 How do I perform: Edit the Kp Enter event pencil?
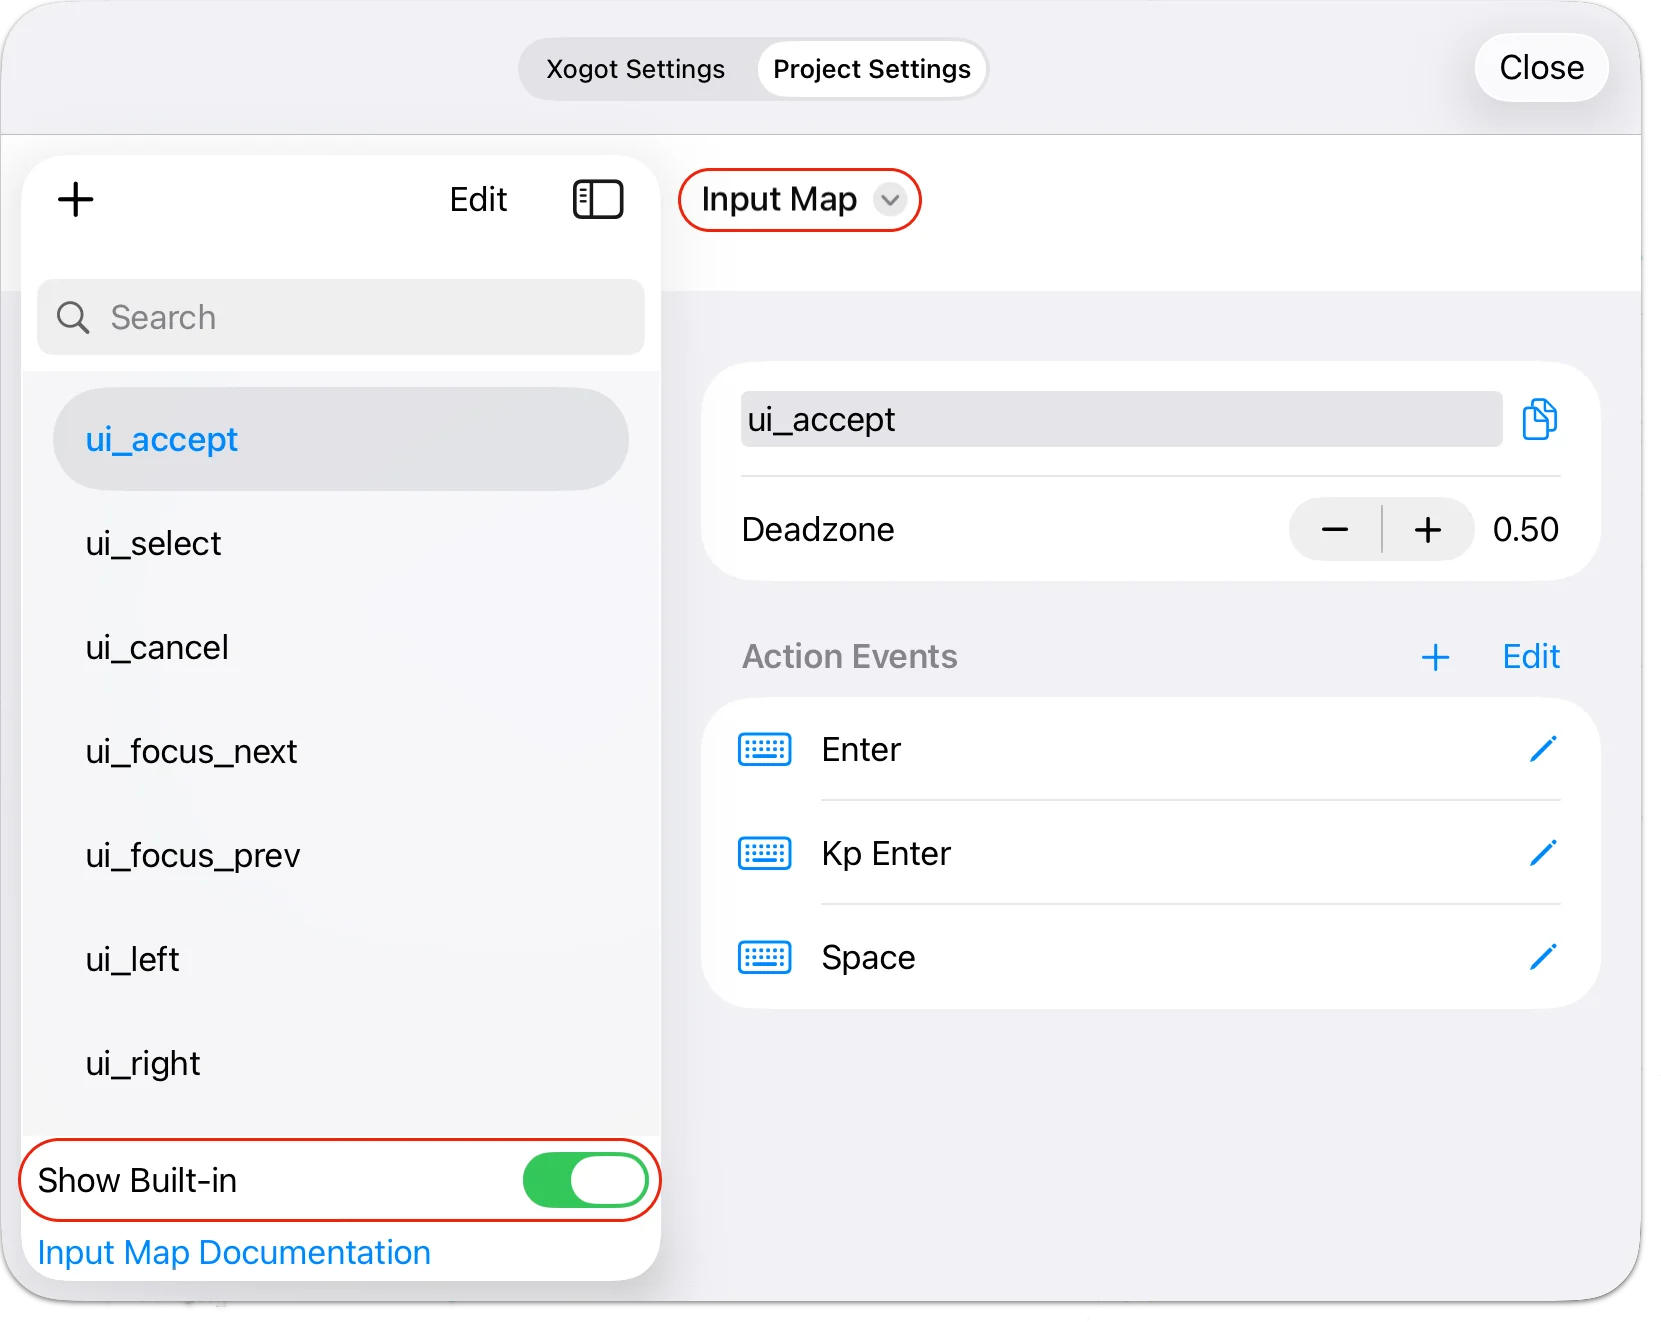click(x=1542, y=853)
